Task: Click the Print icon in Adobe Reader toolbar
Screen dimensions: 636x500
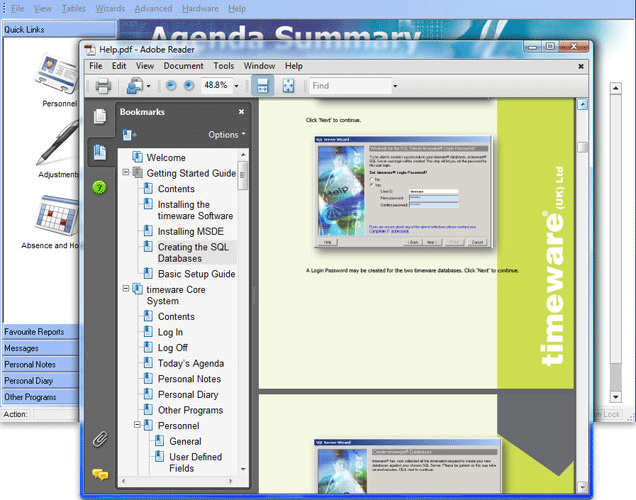Action: [103, 86]
